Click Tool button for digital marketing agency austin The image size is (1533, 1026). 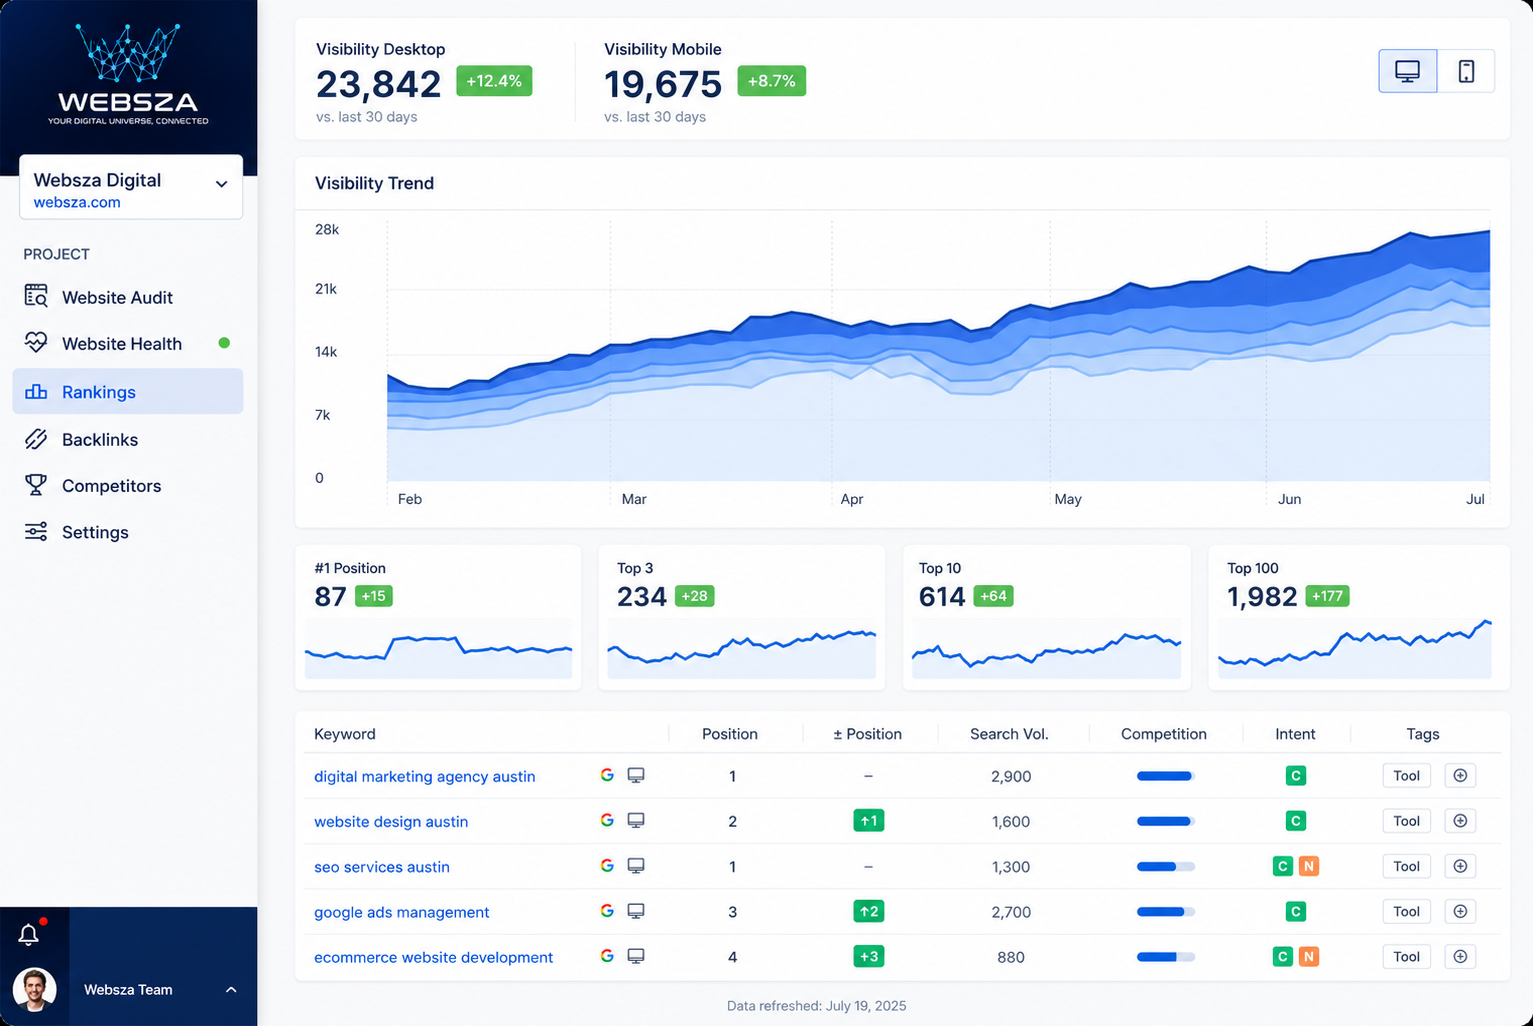point(1406,776)
